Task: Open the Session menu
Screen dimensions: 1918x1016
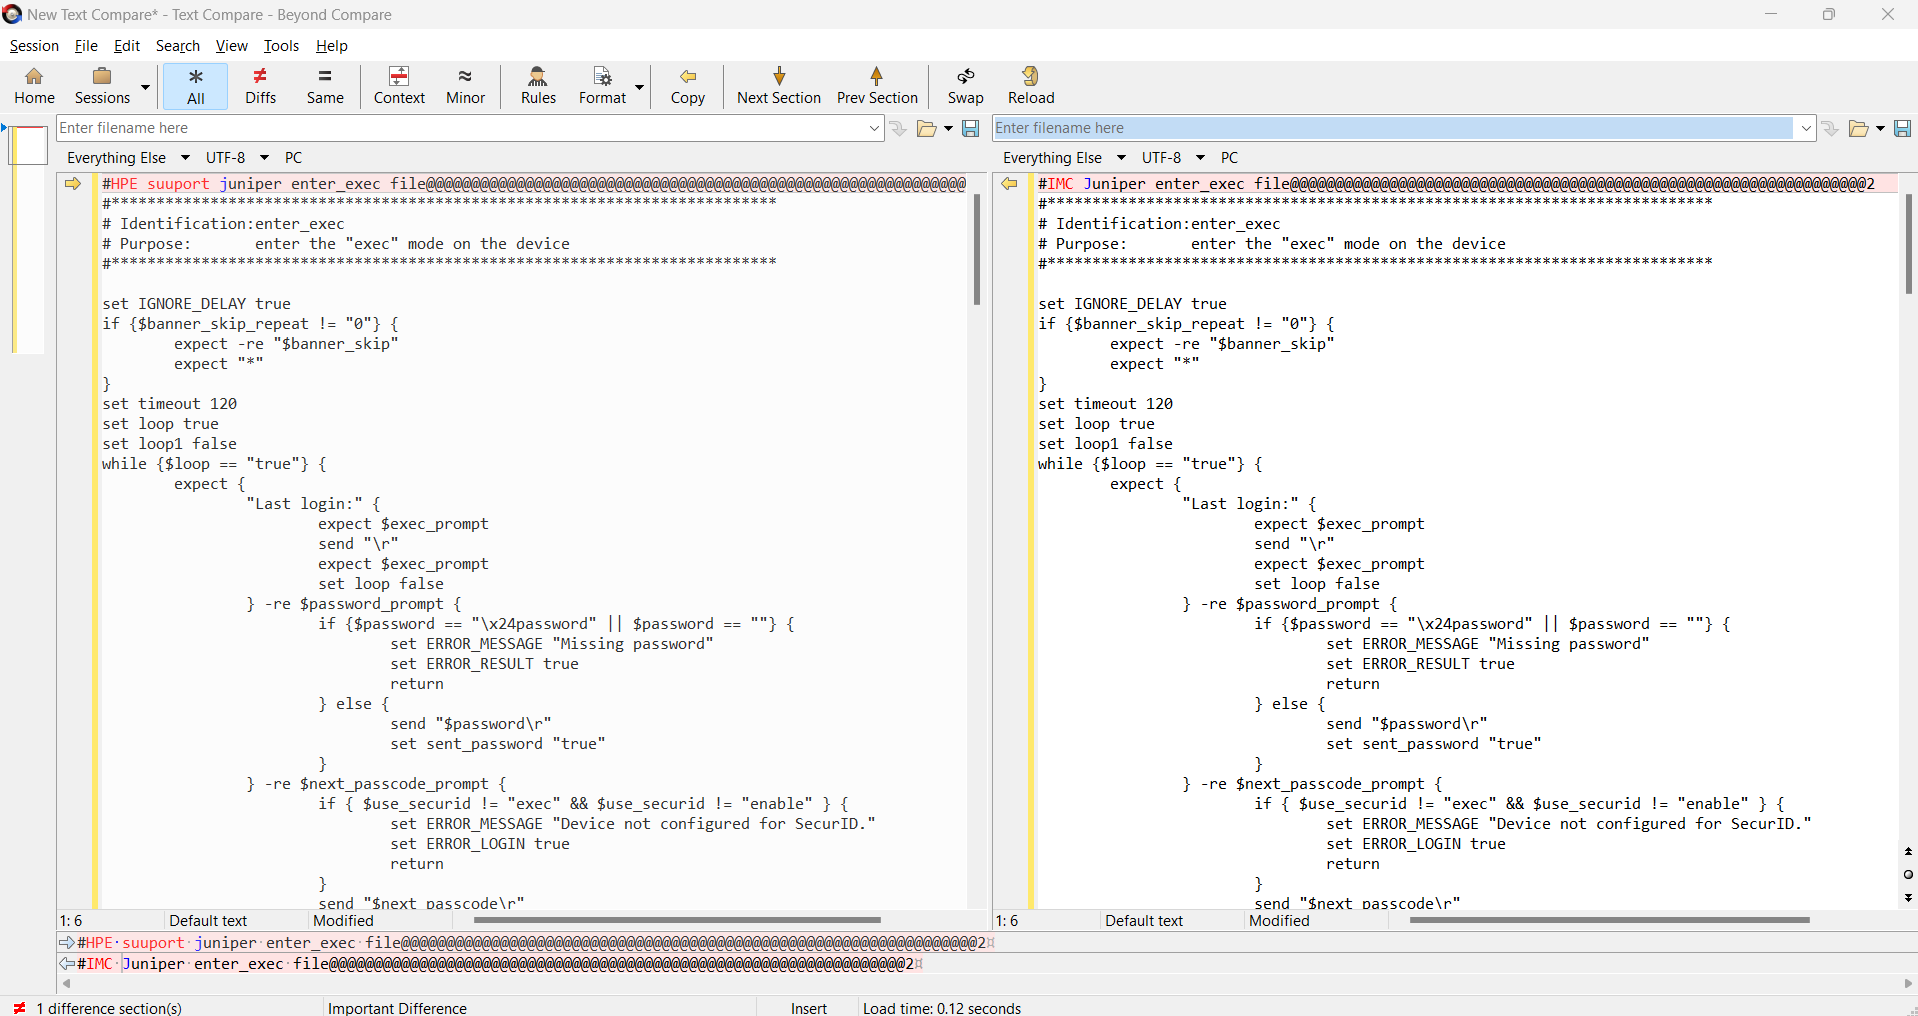Action: (x=34, y=46)
